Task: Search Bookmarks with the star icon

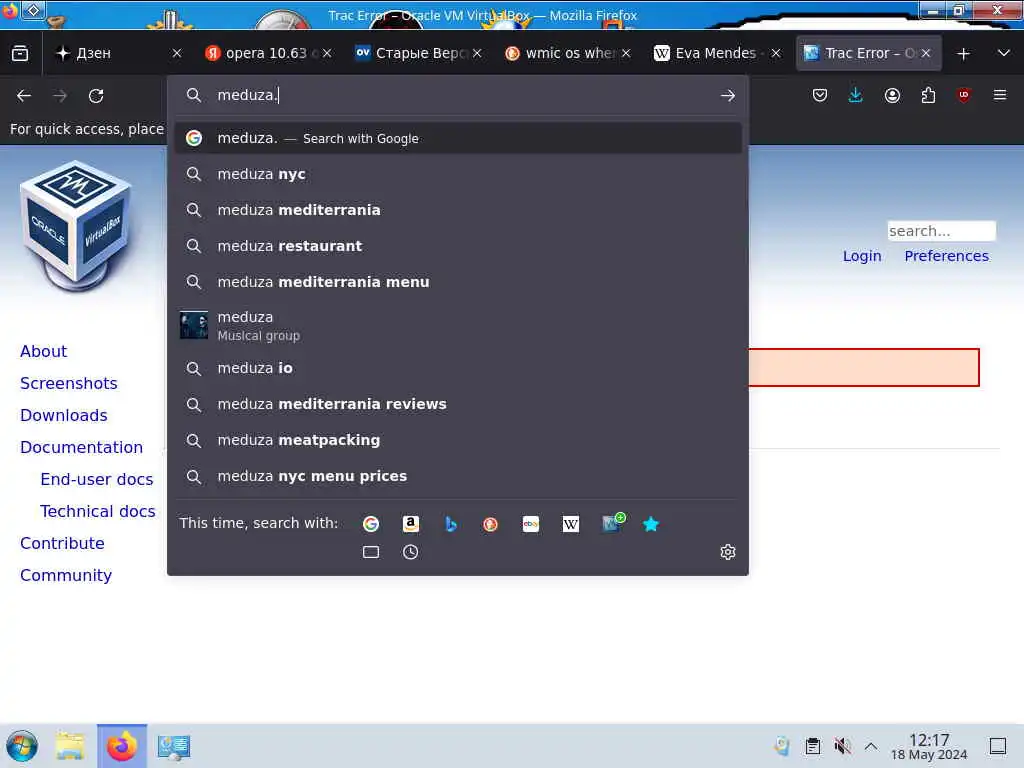Action: pos(651,524)
